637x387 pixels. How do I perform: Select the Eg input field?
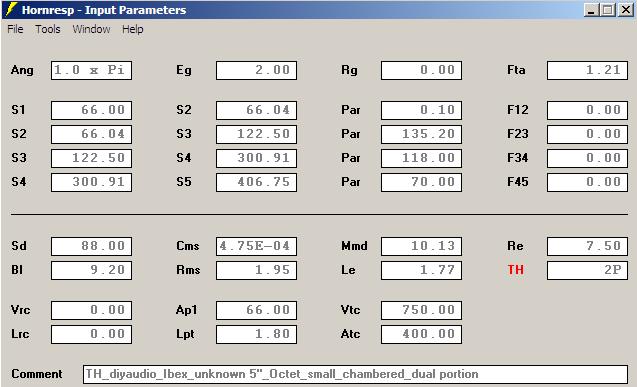pos(256,70)
